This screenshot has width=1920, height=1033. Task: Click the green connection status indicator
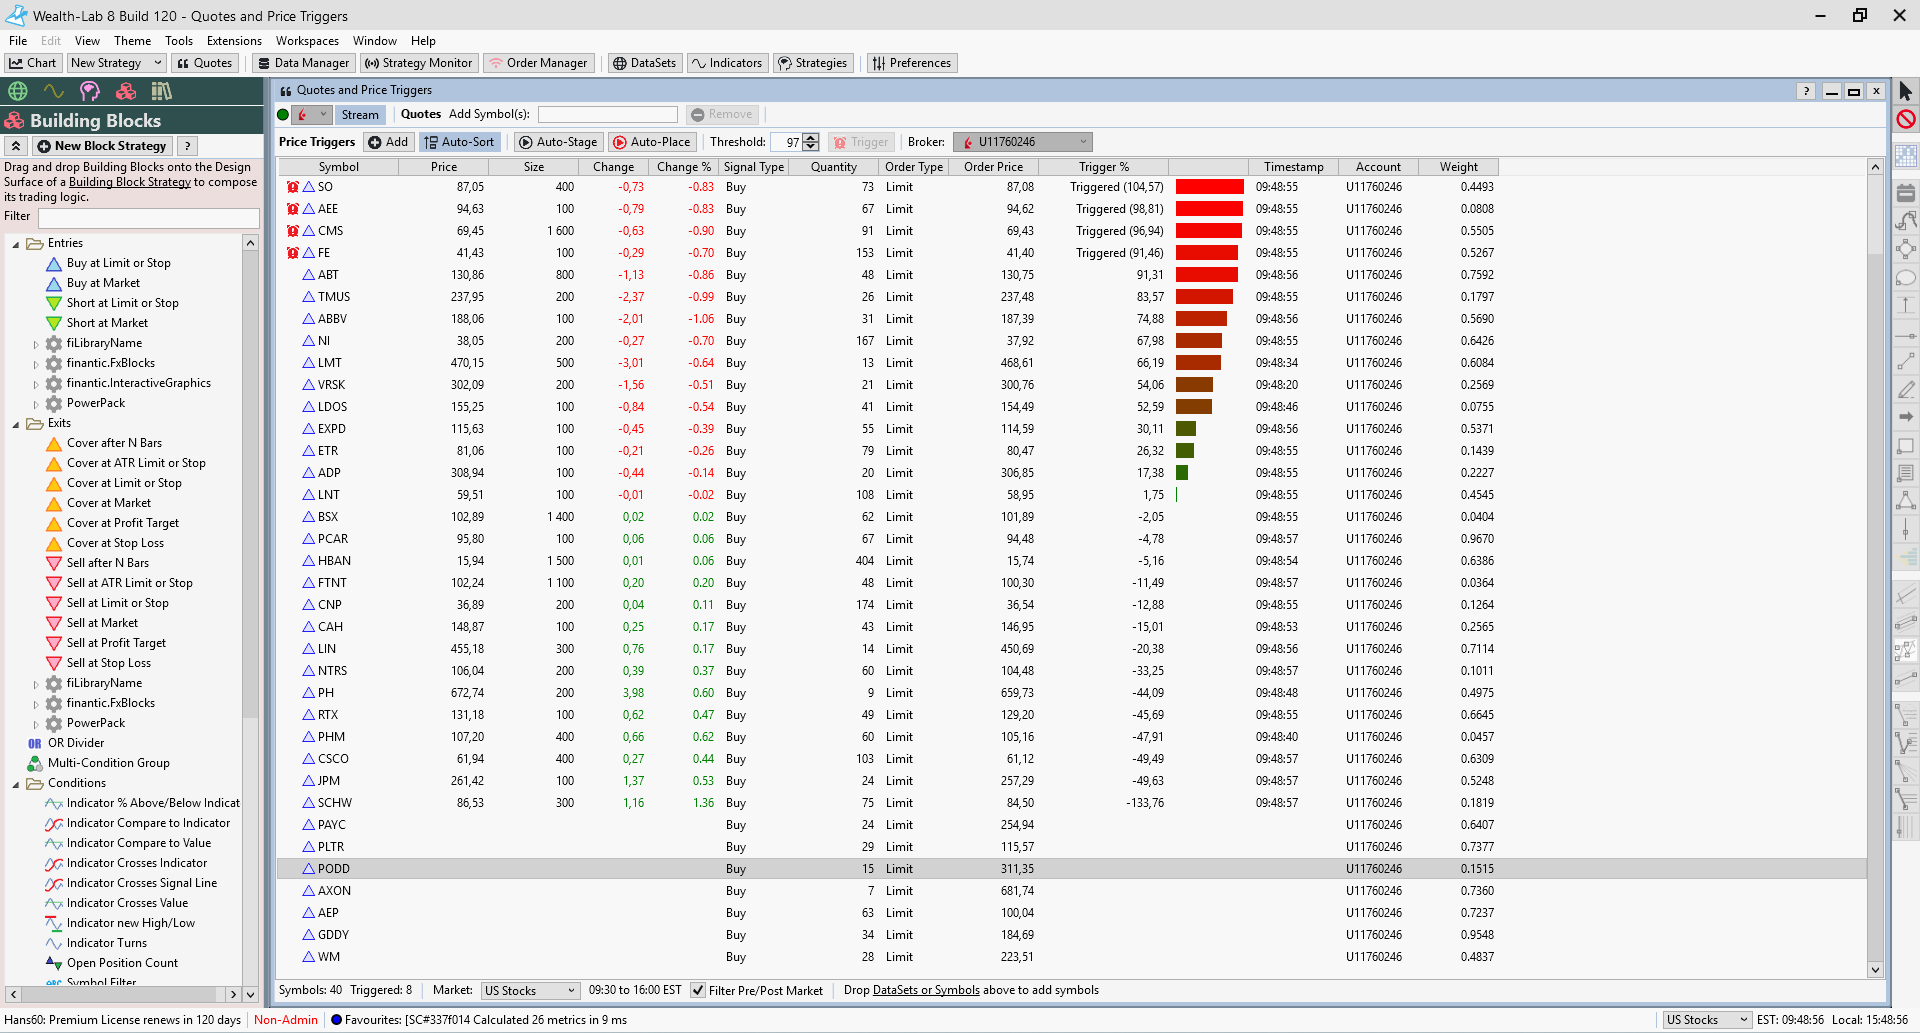pyautogui.click(x=283, y=115)
